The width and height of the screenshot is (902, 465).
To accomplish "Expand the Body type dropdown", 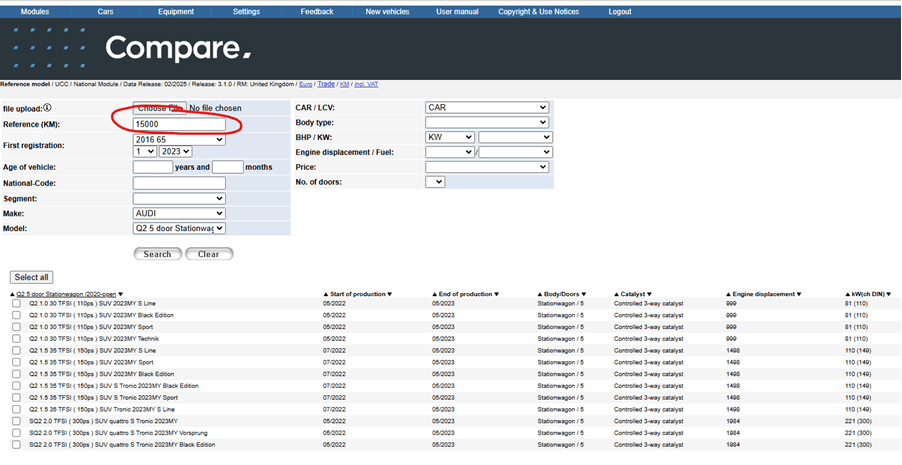I will [487, 122].
